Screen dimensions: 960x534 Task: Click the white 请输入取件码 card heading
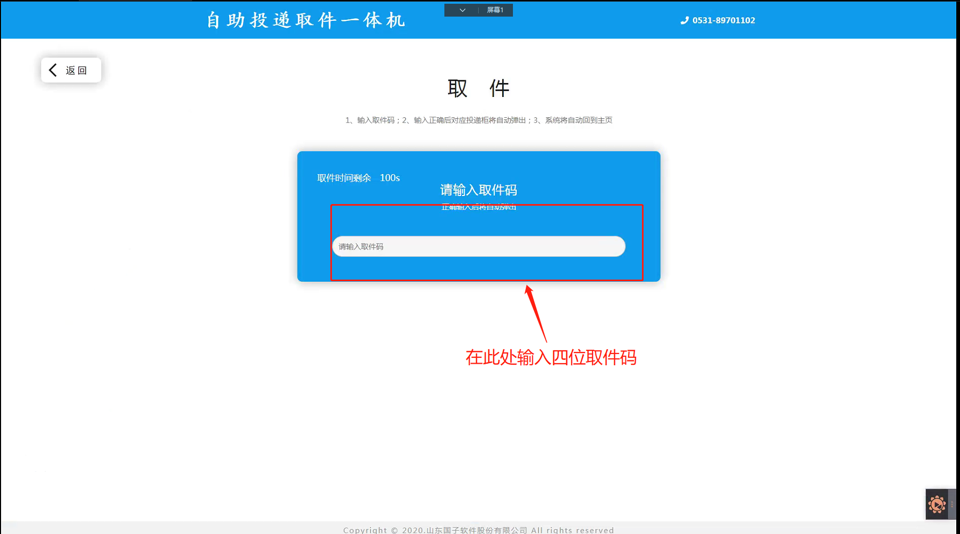[x=478, y=190]
